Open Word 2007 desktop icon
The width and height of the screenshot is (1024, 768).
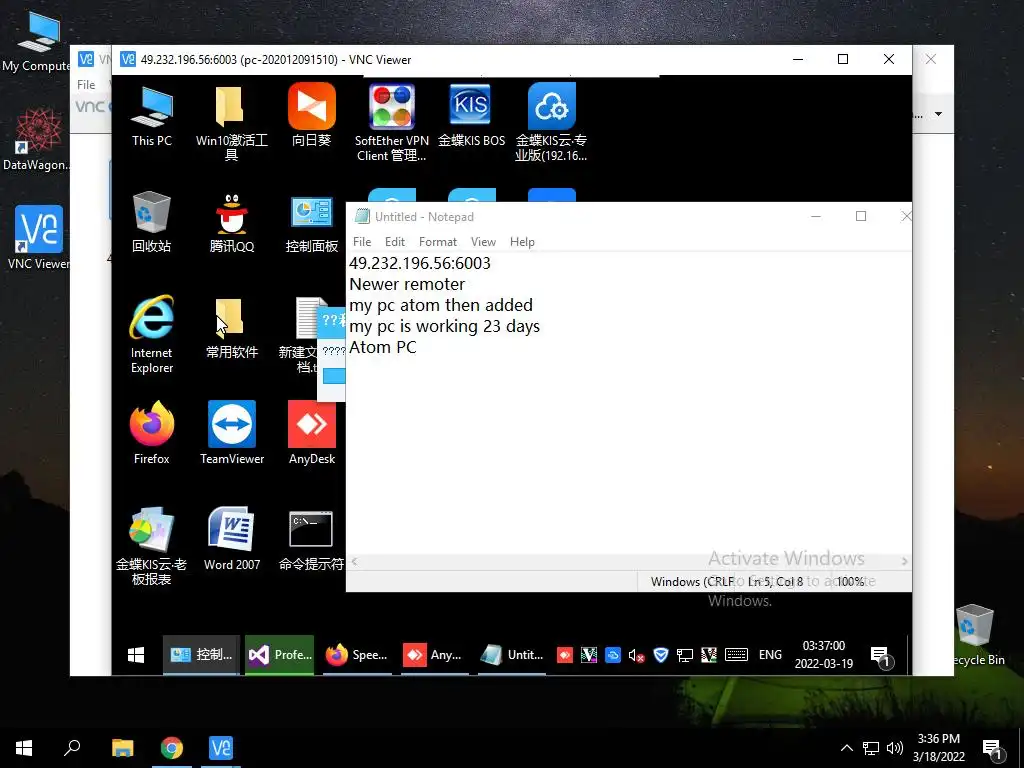(232, 539)
